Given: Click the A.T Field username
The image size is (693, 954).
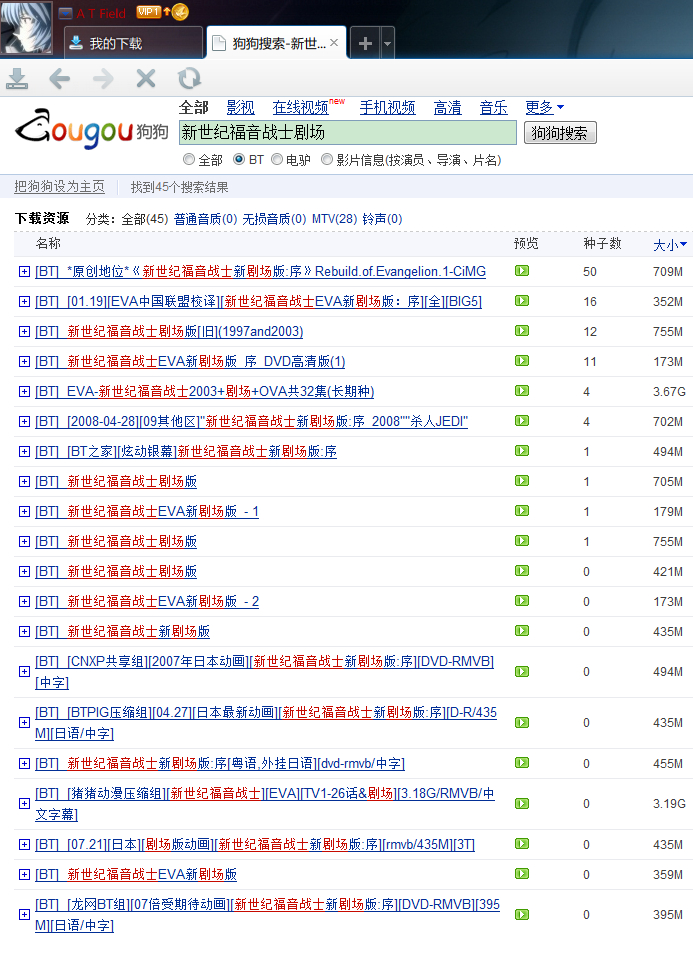Looking at the screenshot, I should tap(101, 13).
